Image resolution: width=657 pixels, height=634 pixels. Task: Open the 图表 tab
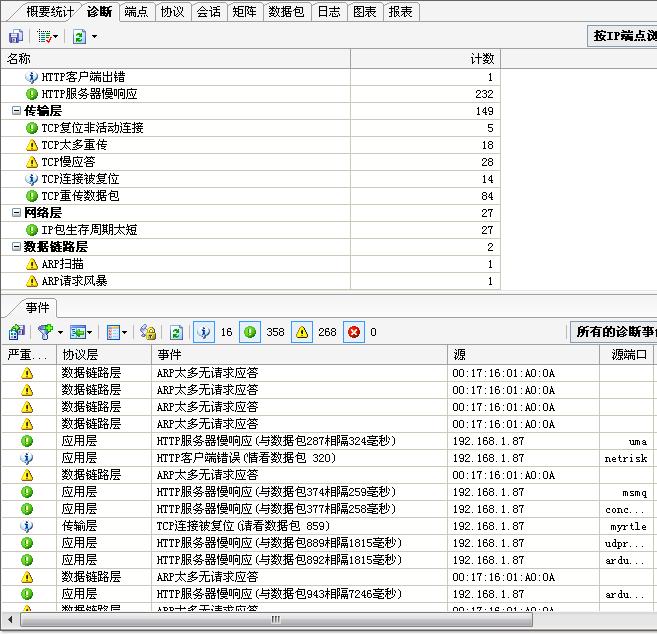click(x=365, y=12)
